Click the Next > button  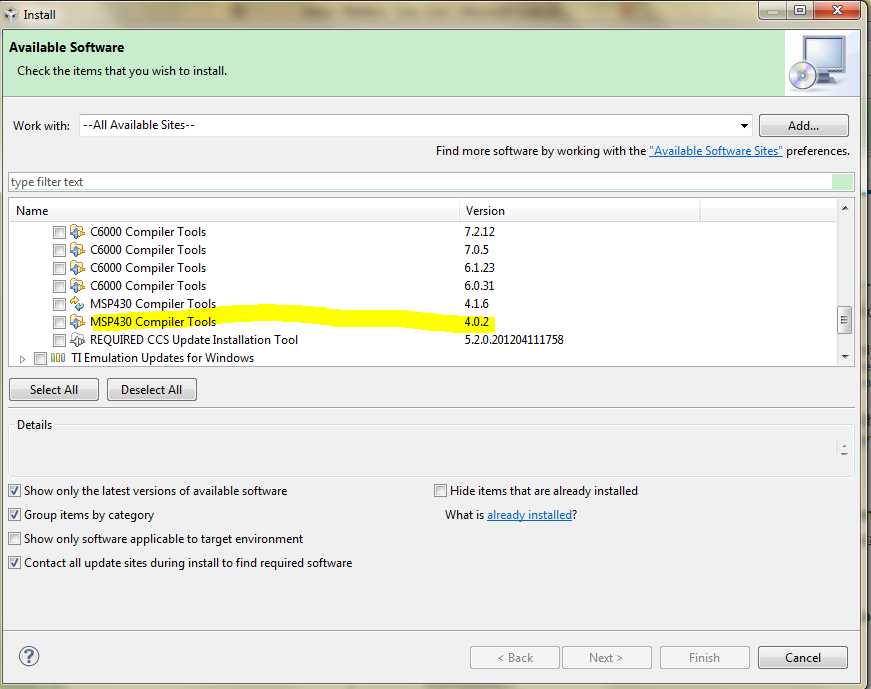pyautogui.click(x=607, y=657)
